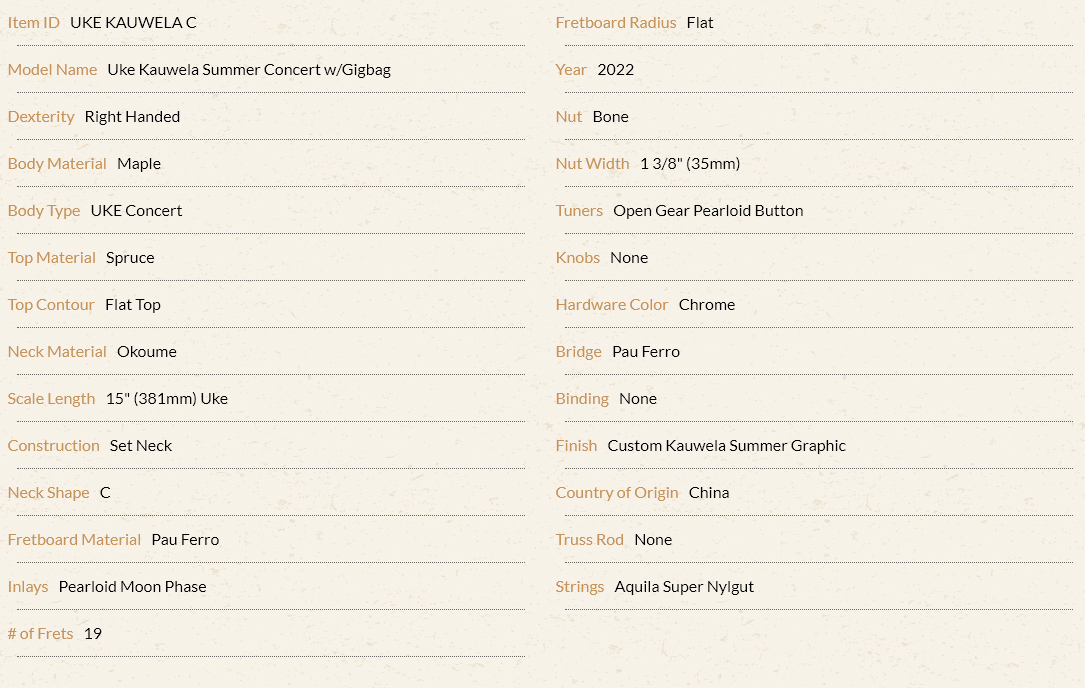Click the Fretboard Radius label

point(616,23)
